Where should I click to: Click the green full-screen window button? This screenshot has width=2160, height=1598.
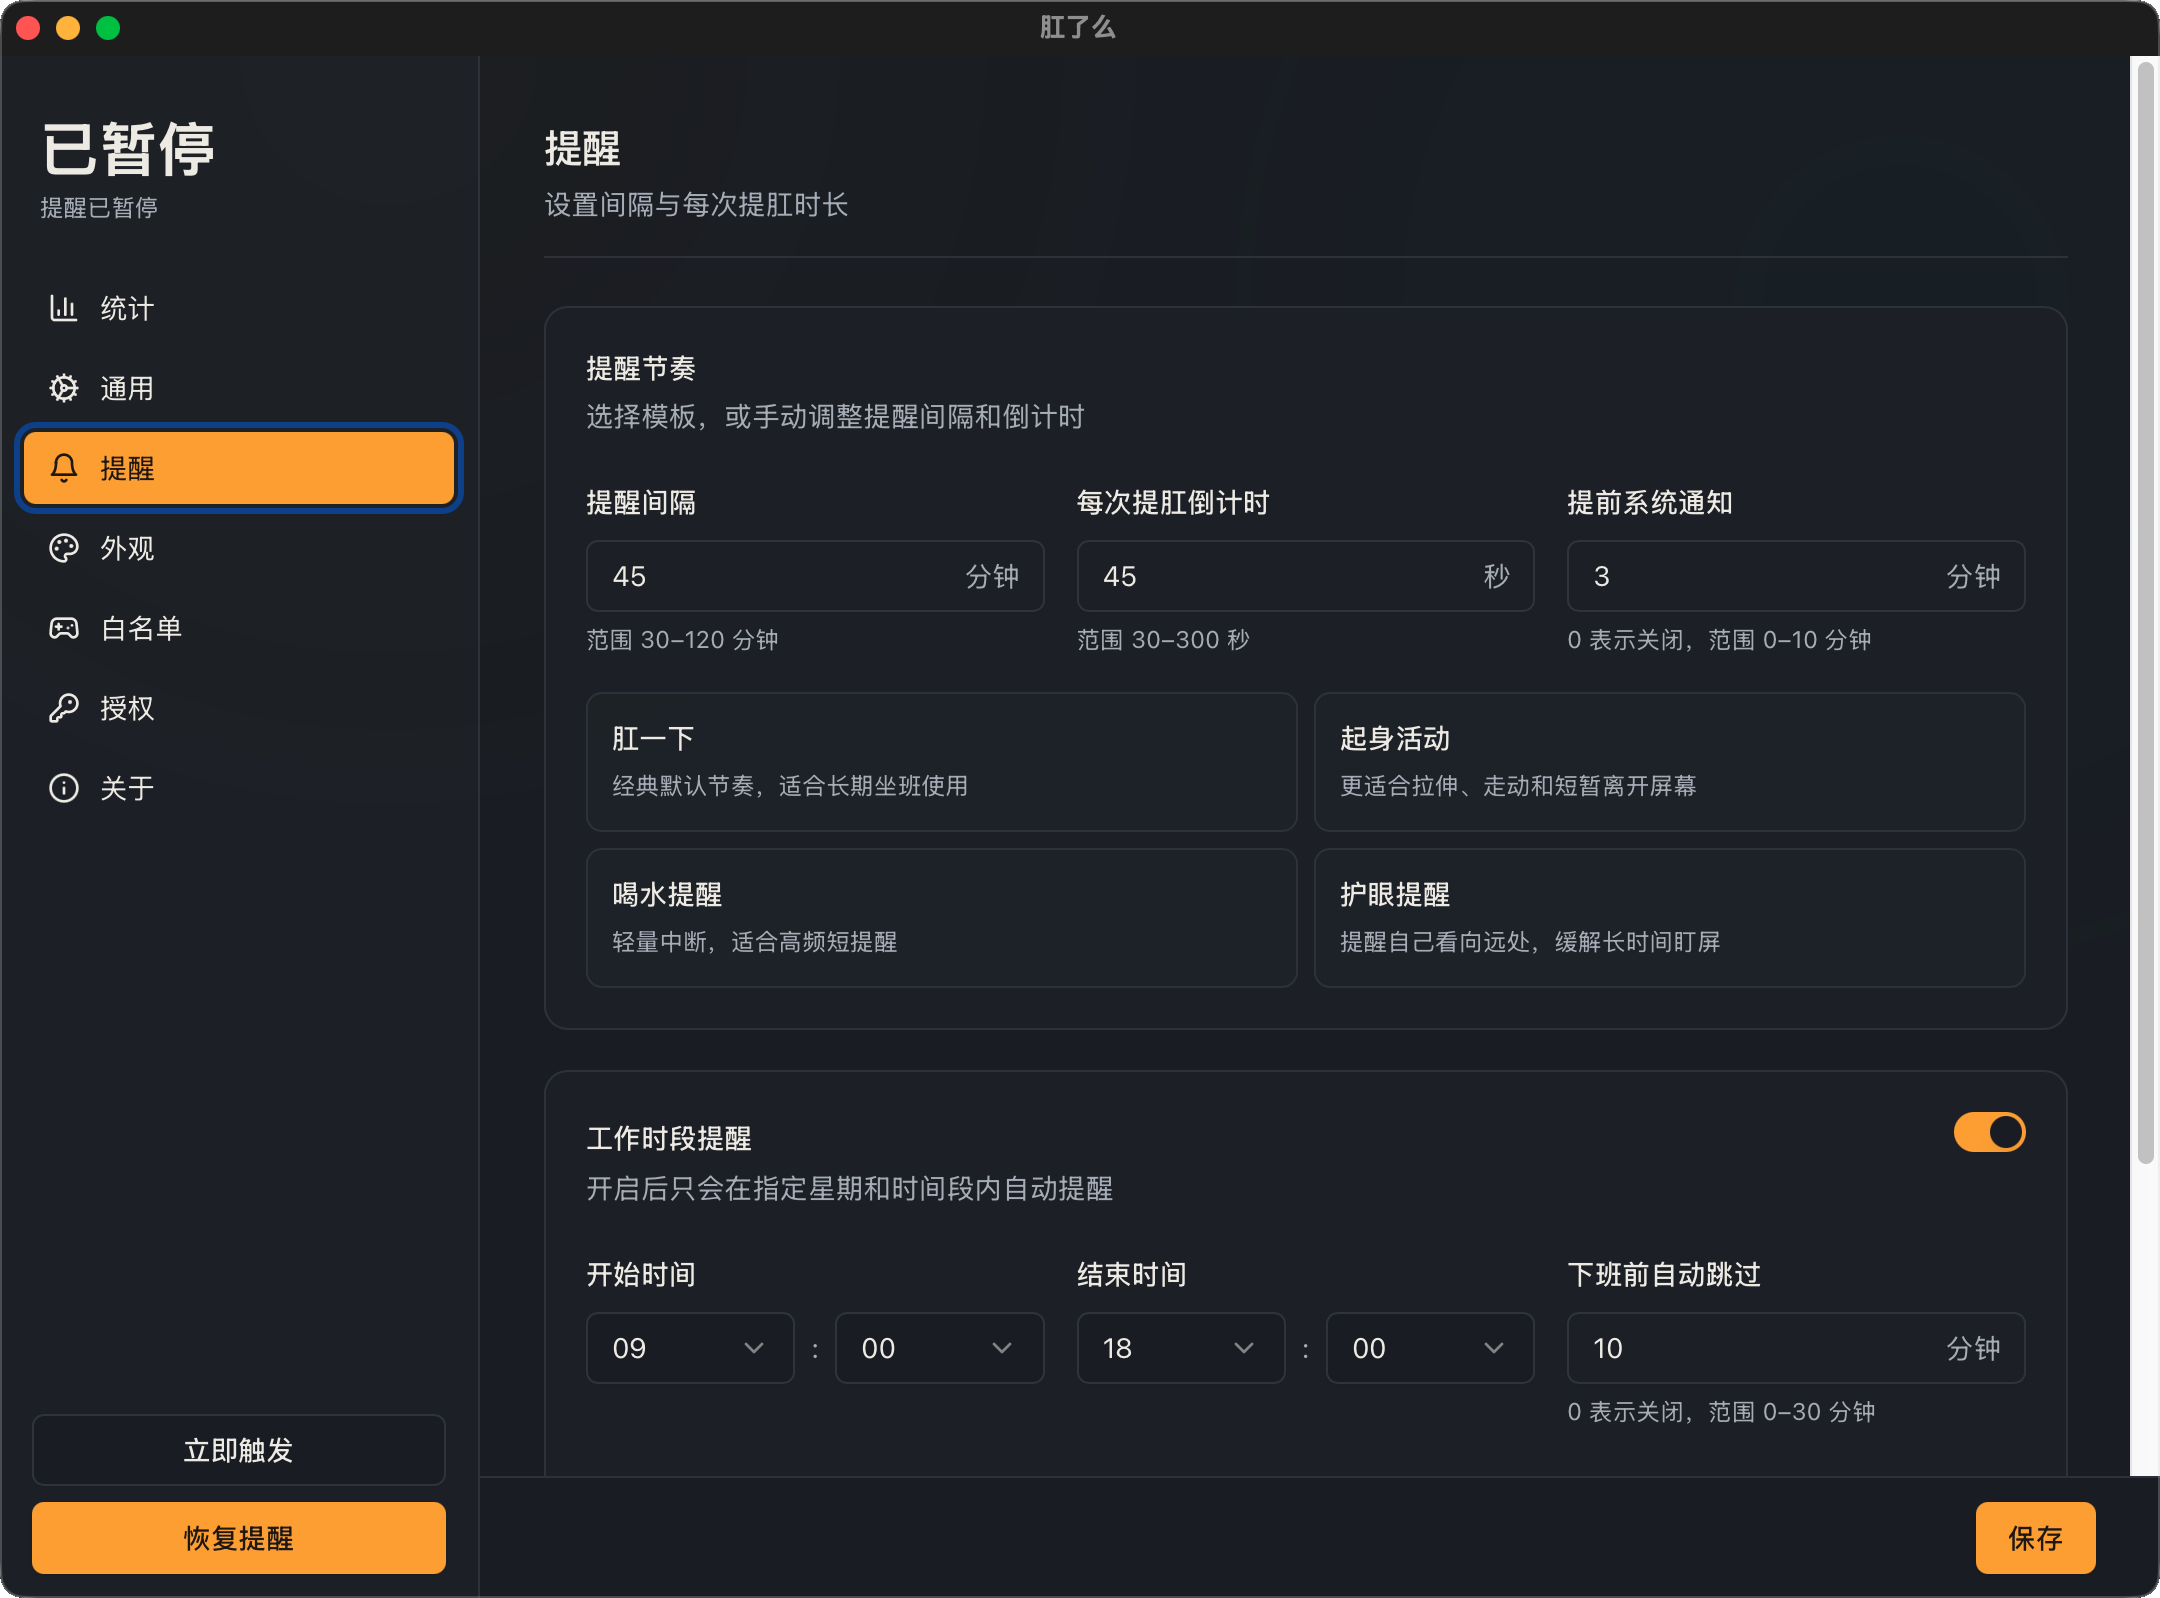point(108,28)
